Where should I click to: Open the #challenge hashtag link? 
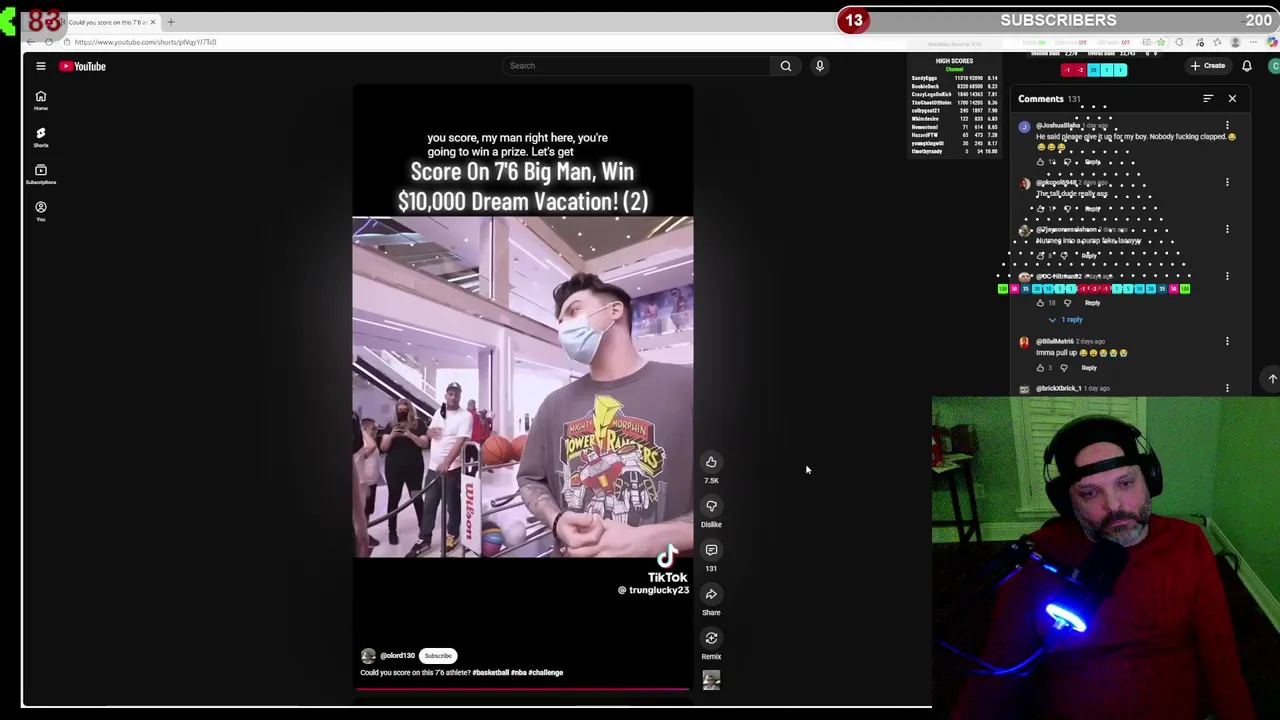(546, 673)
